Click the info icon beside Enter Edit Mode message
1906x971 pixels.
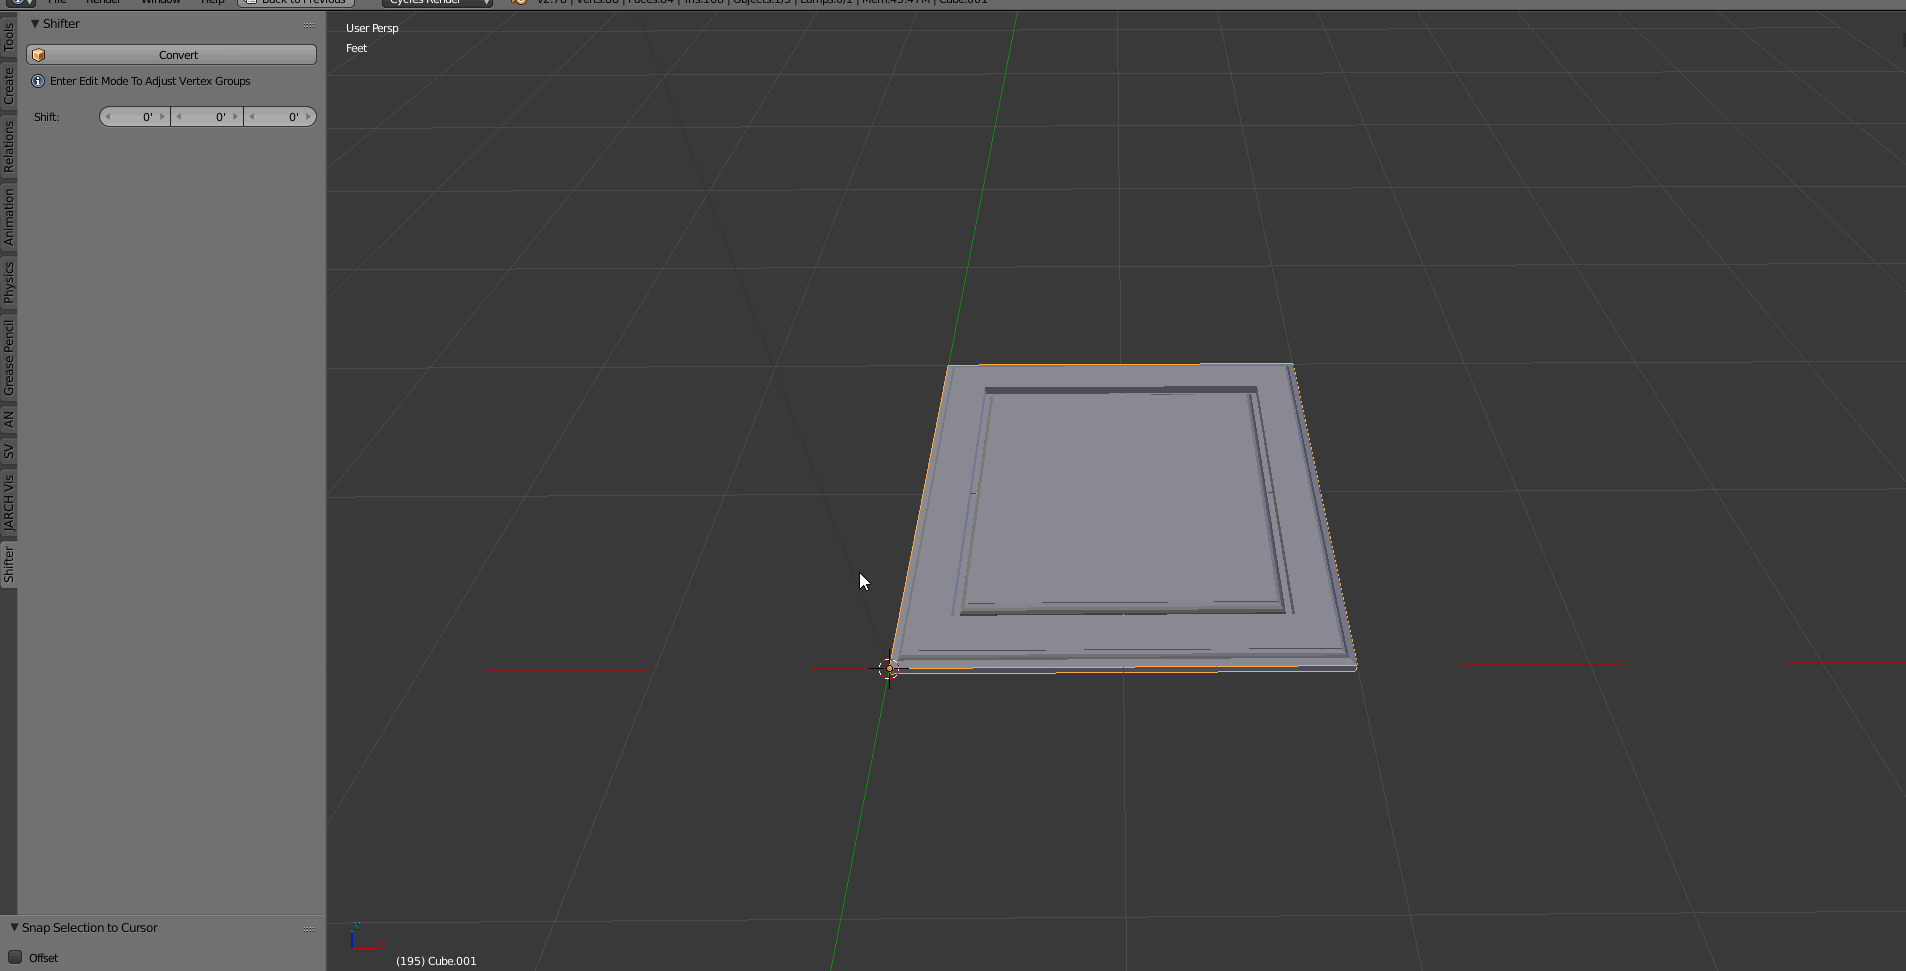[x=38, y=81]
